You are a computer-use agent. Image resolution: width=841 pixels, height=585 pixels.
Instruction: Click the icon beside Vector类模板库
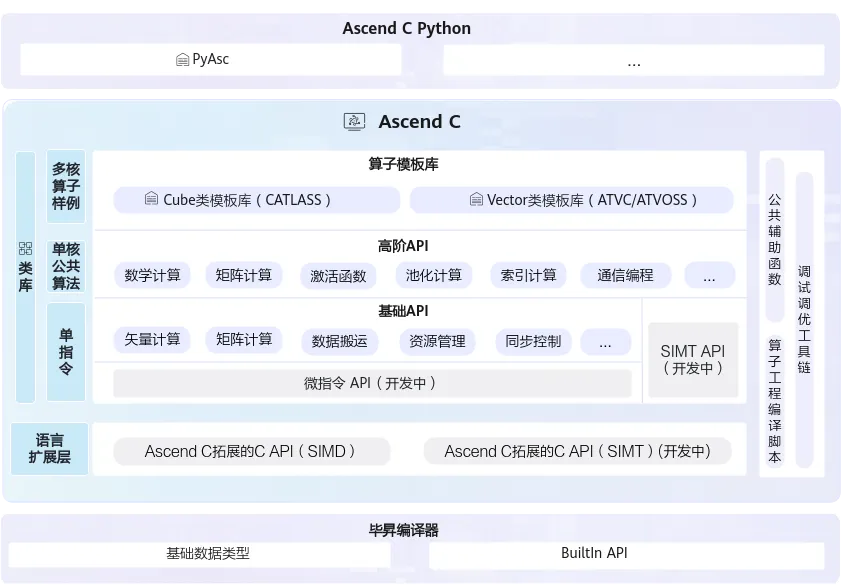pyautogui.click(x=476, y=200)
